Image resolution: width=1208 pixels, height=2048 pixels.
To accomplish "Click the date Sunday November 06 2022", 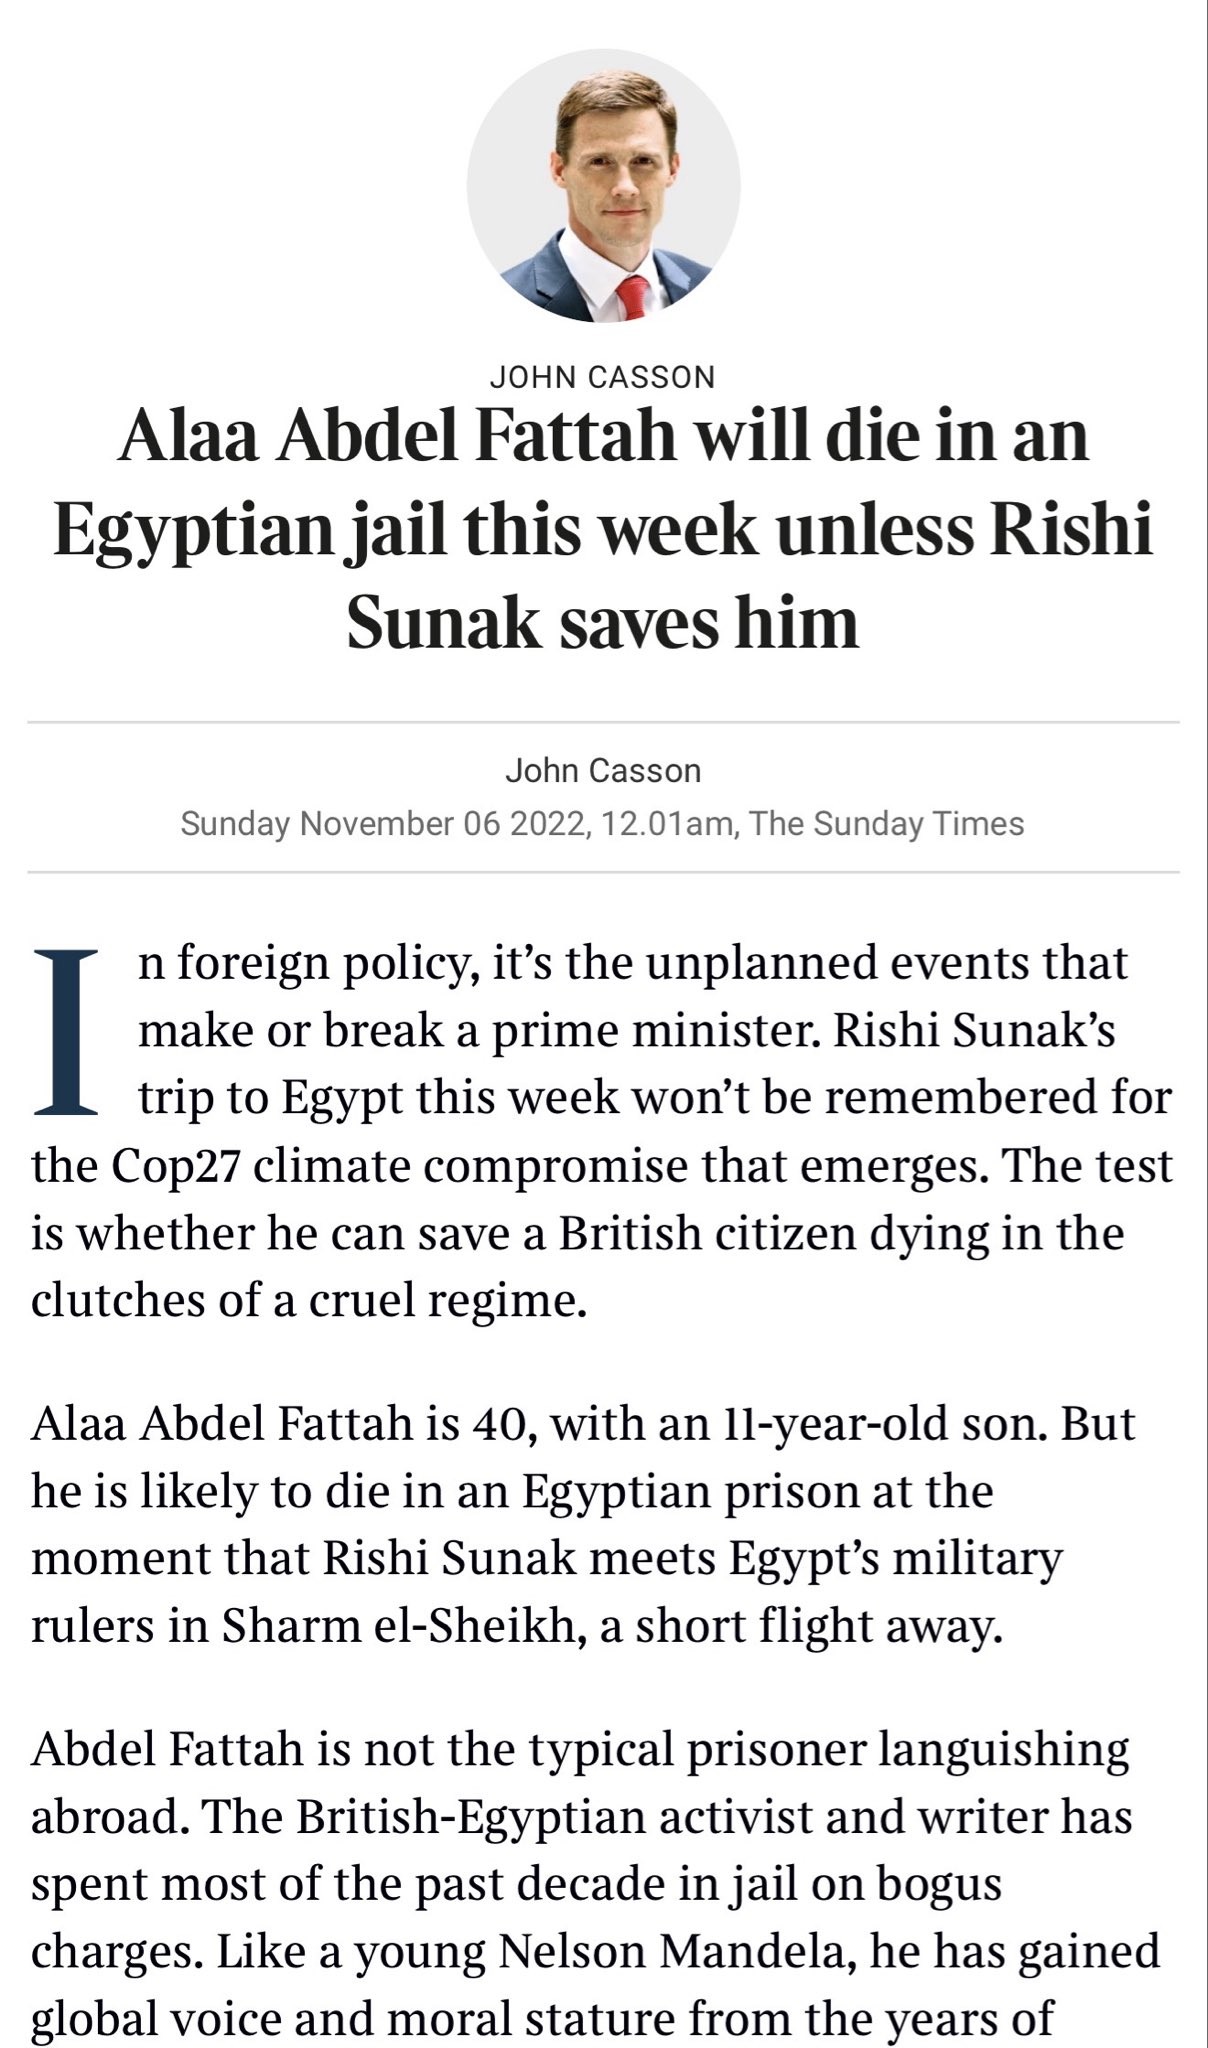I will (x=381, y=824).
